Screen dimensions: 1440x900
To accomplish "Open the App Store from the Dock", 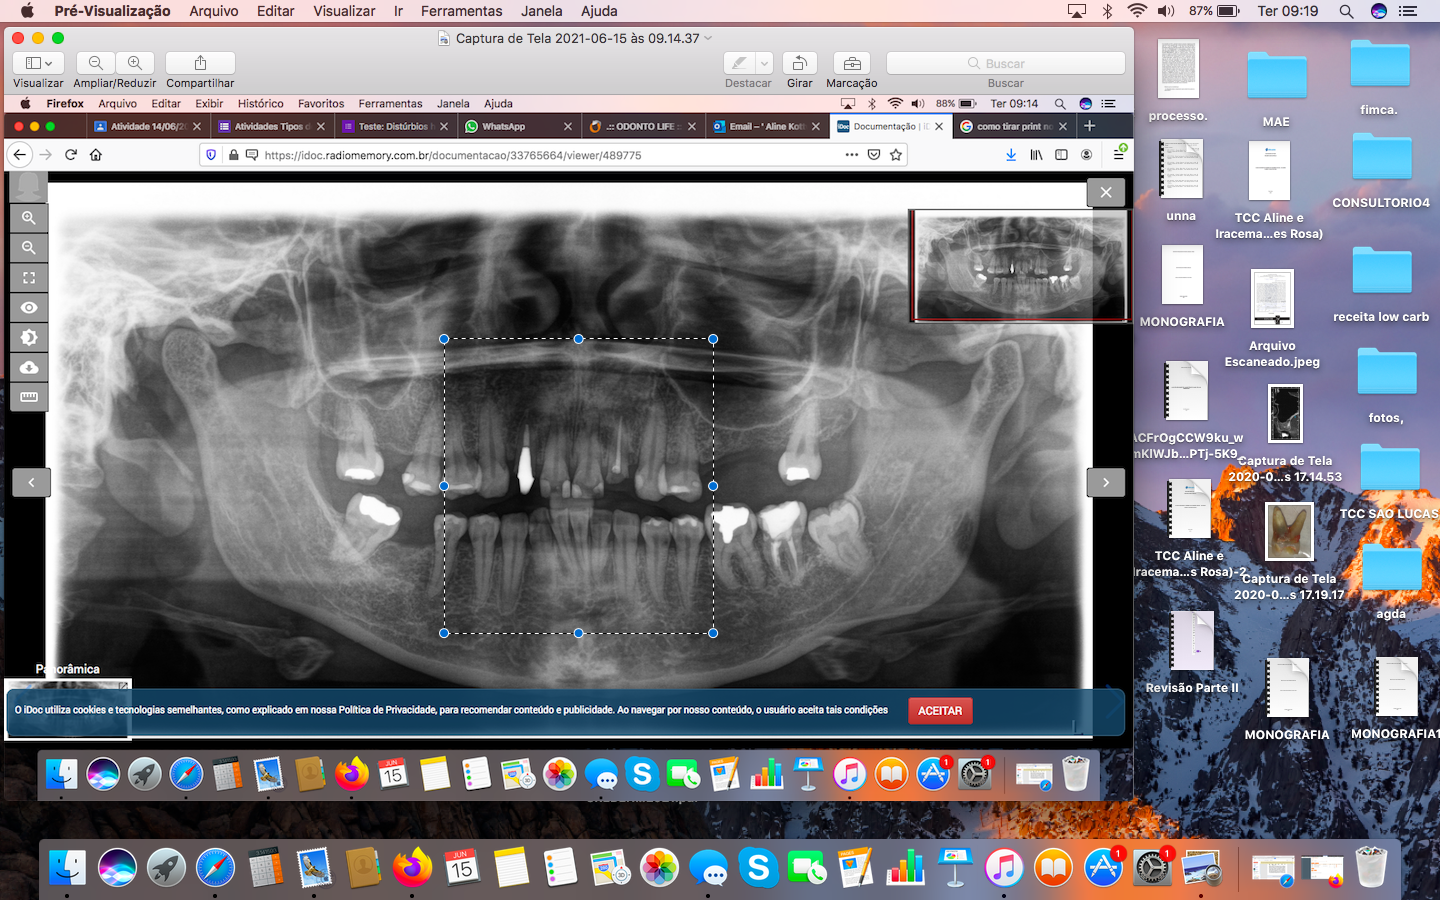I will pyautogui.click(x=1103, y=868).
